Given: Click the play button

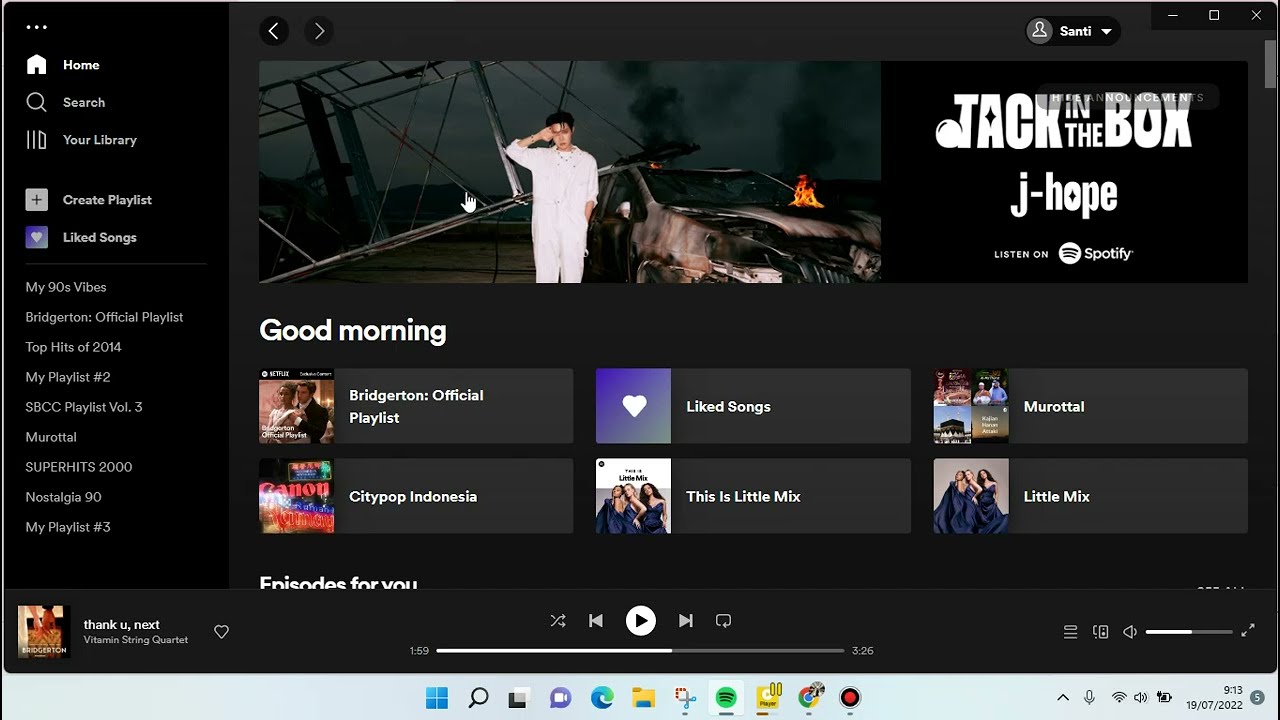Looking at the screenshot, I should point(641,621).
